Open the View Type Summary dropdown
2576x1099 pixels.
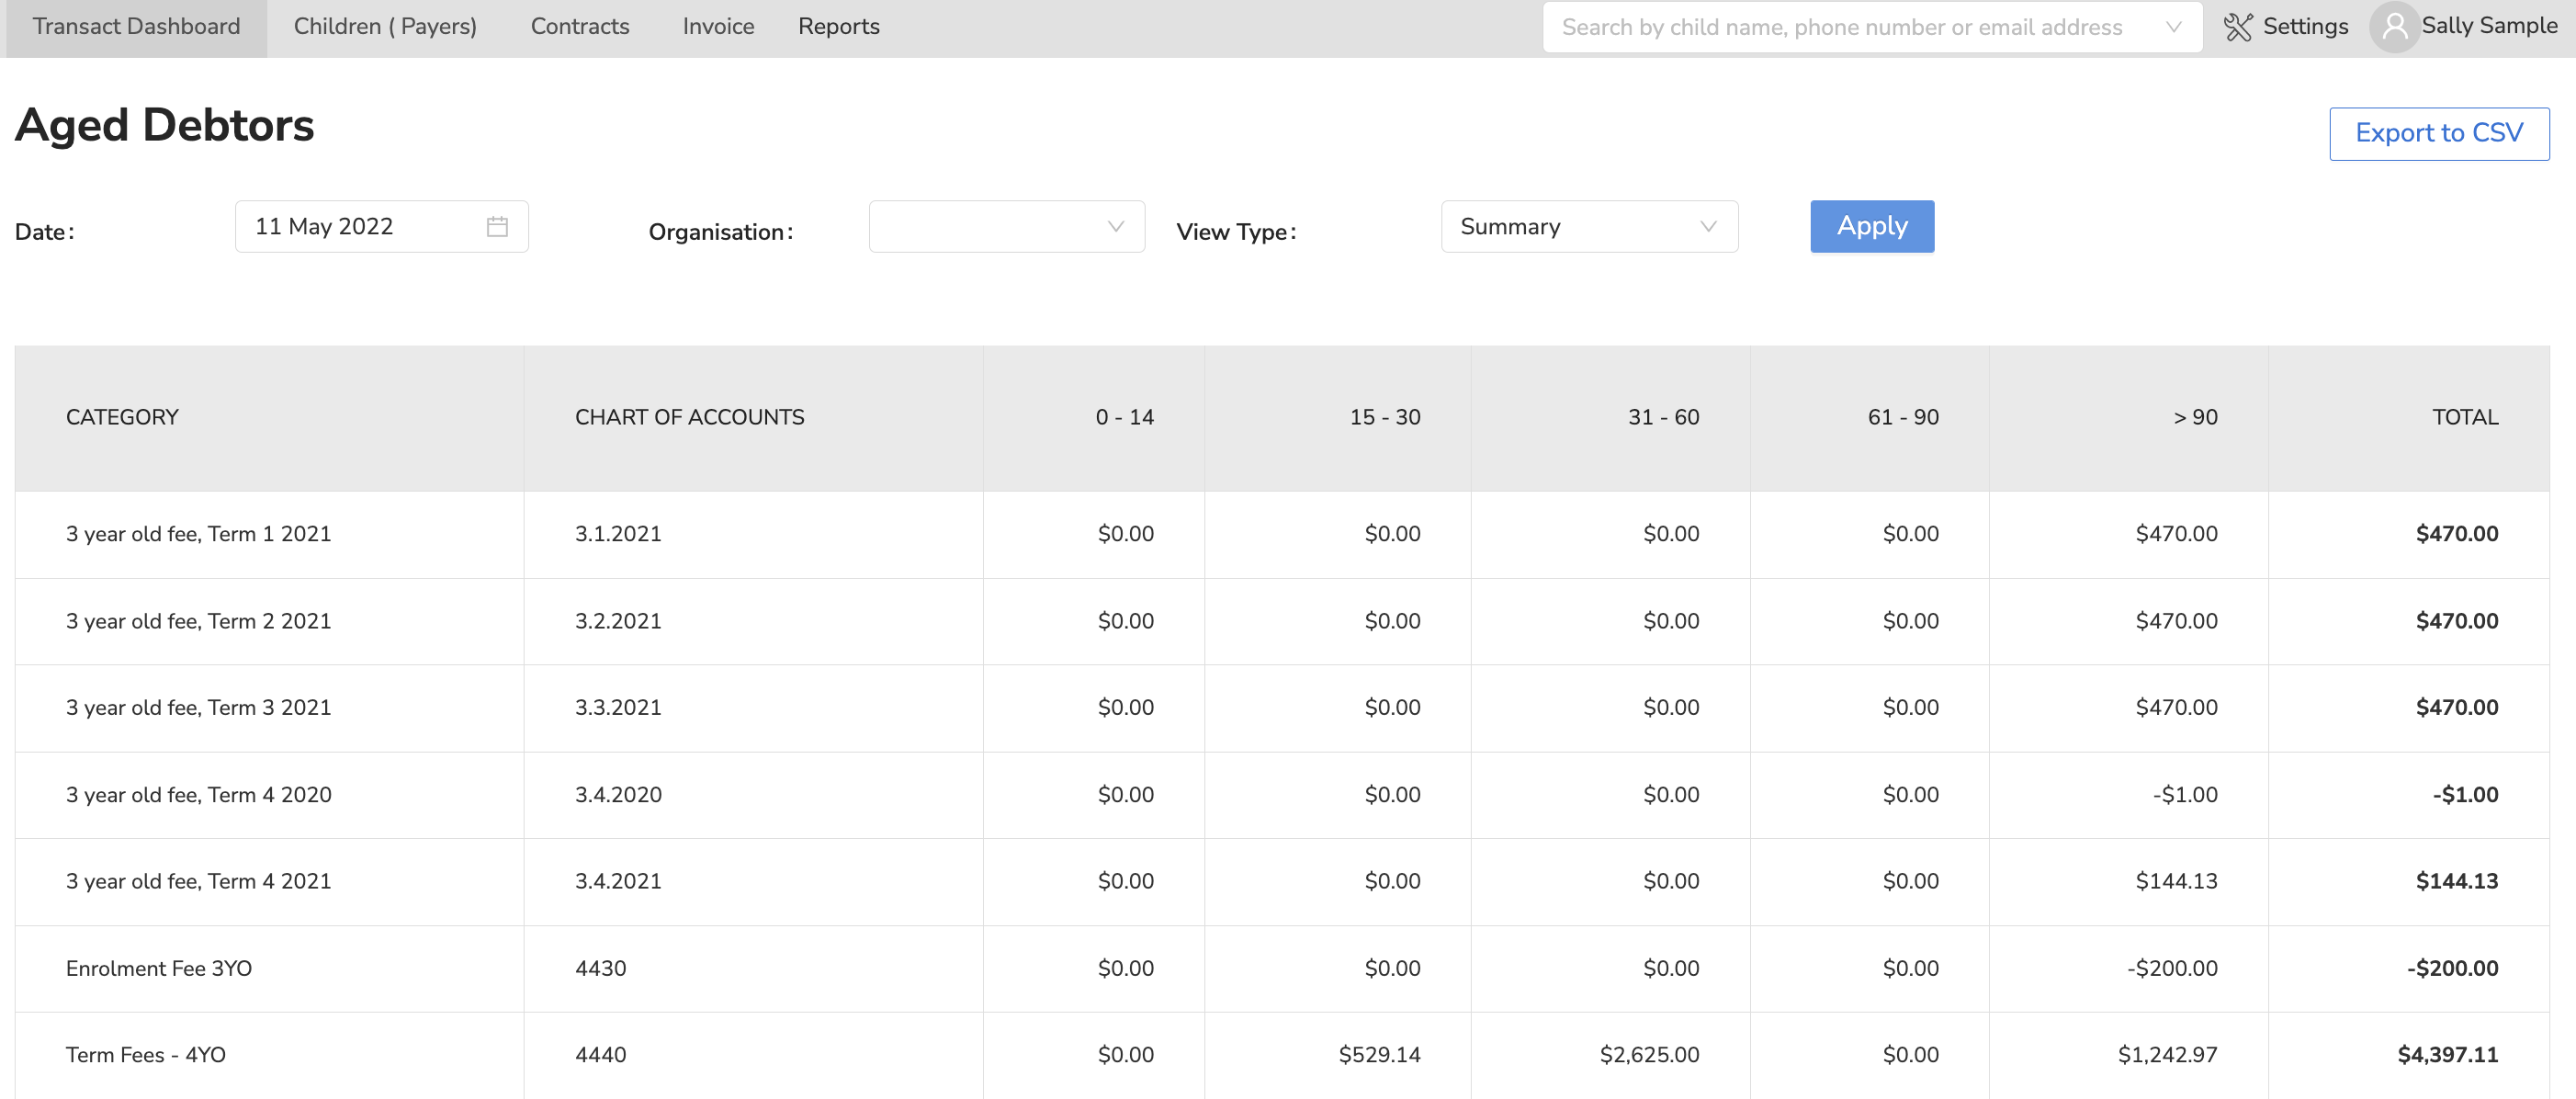click(1588, 227)
